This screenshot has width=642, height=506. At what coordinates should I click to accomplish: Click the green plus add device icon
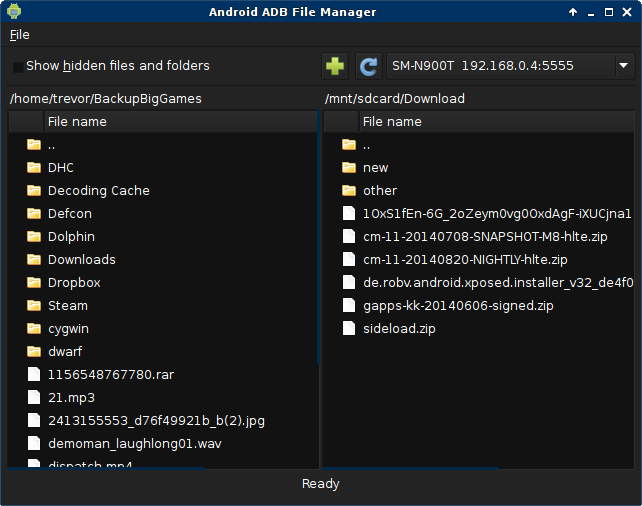[x=335, y=66]
